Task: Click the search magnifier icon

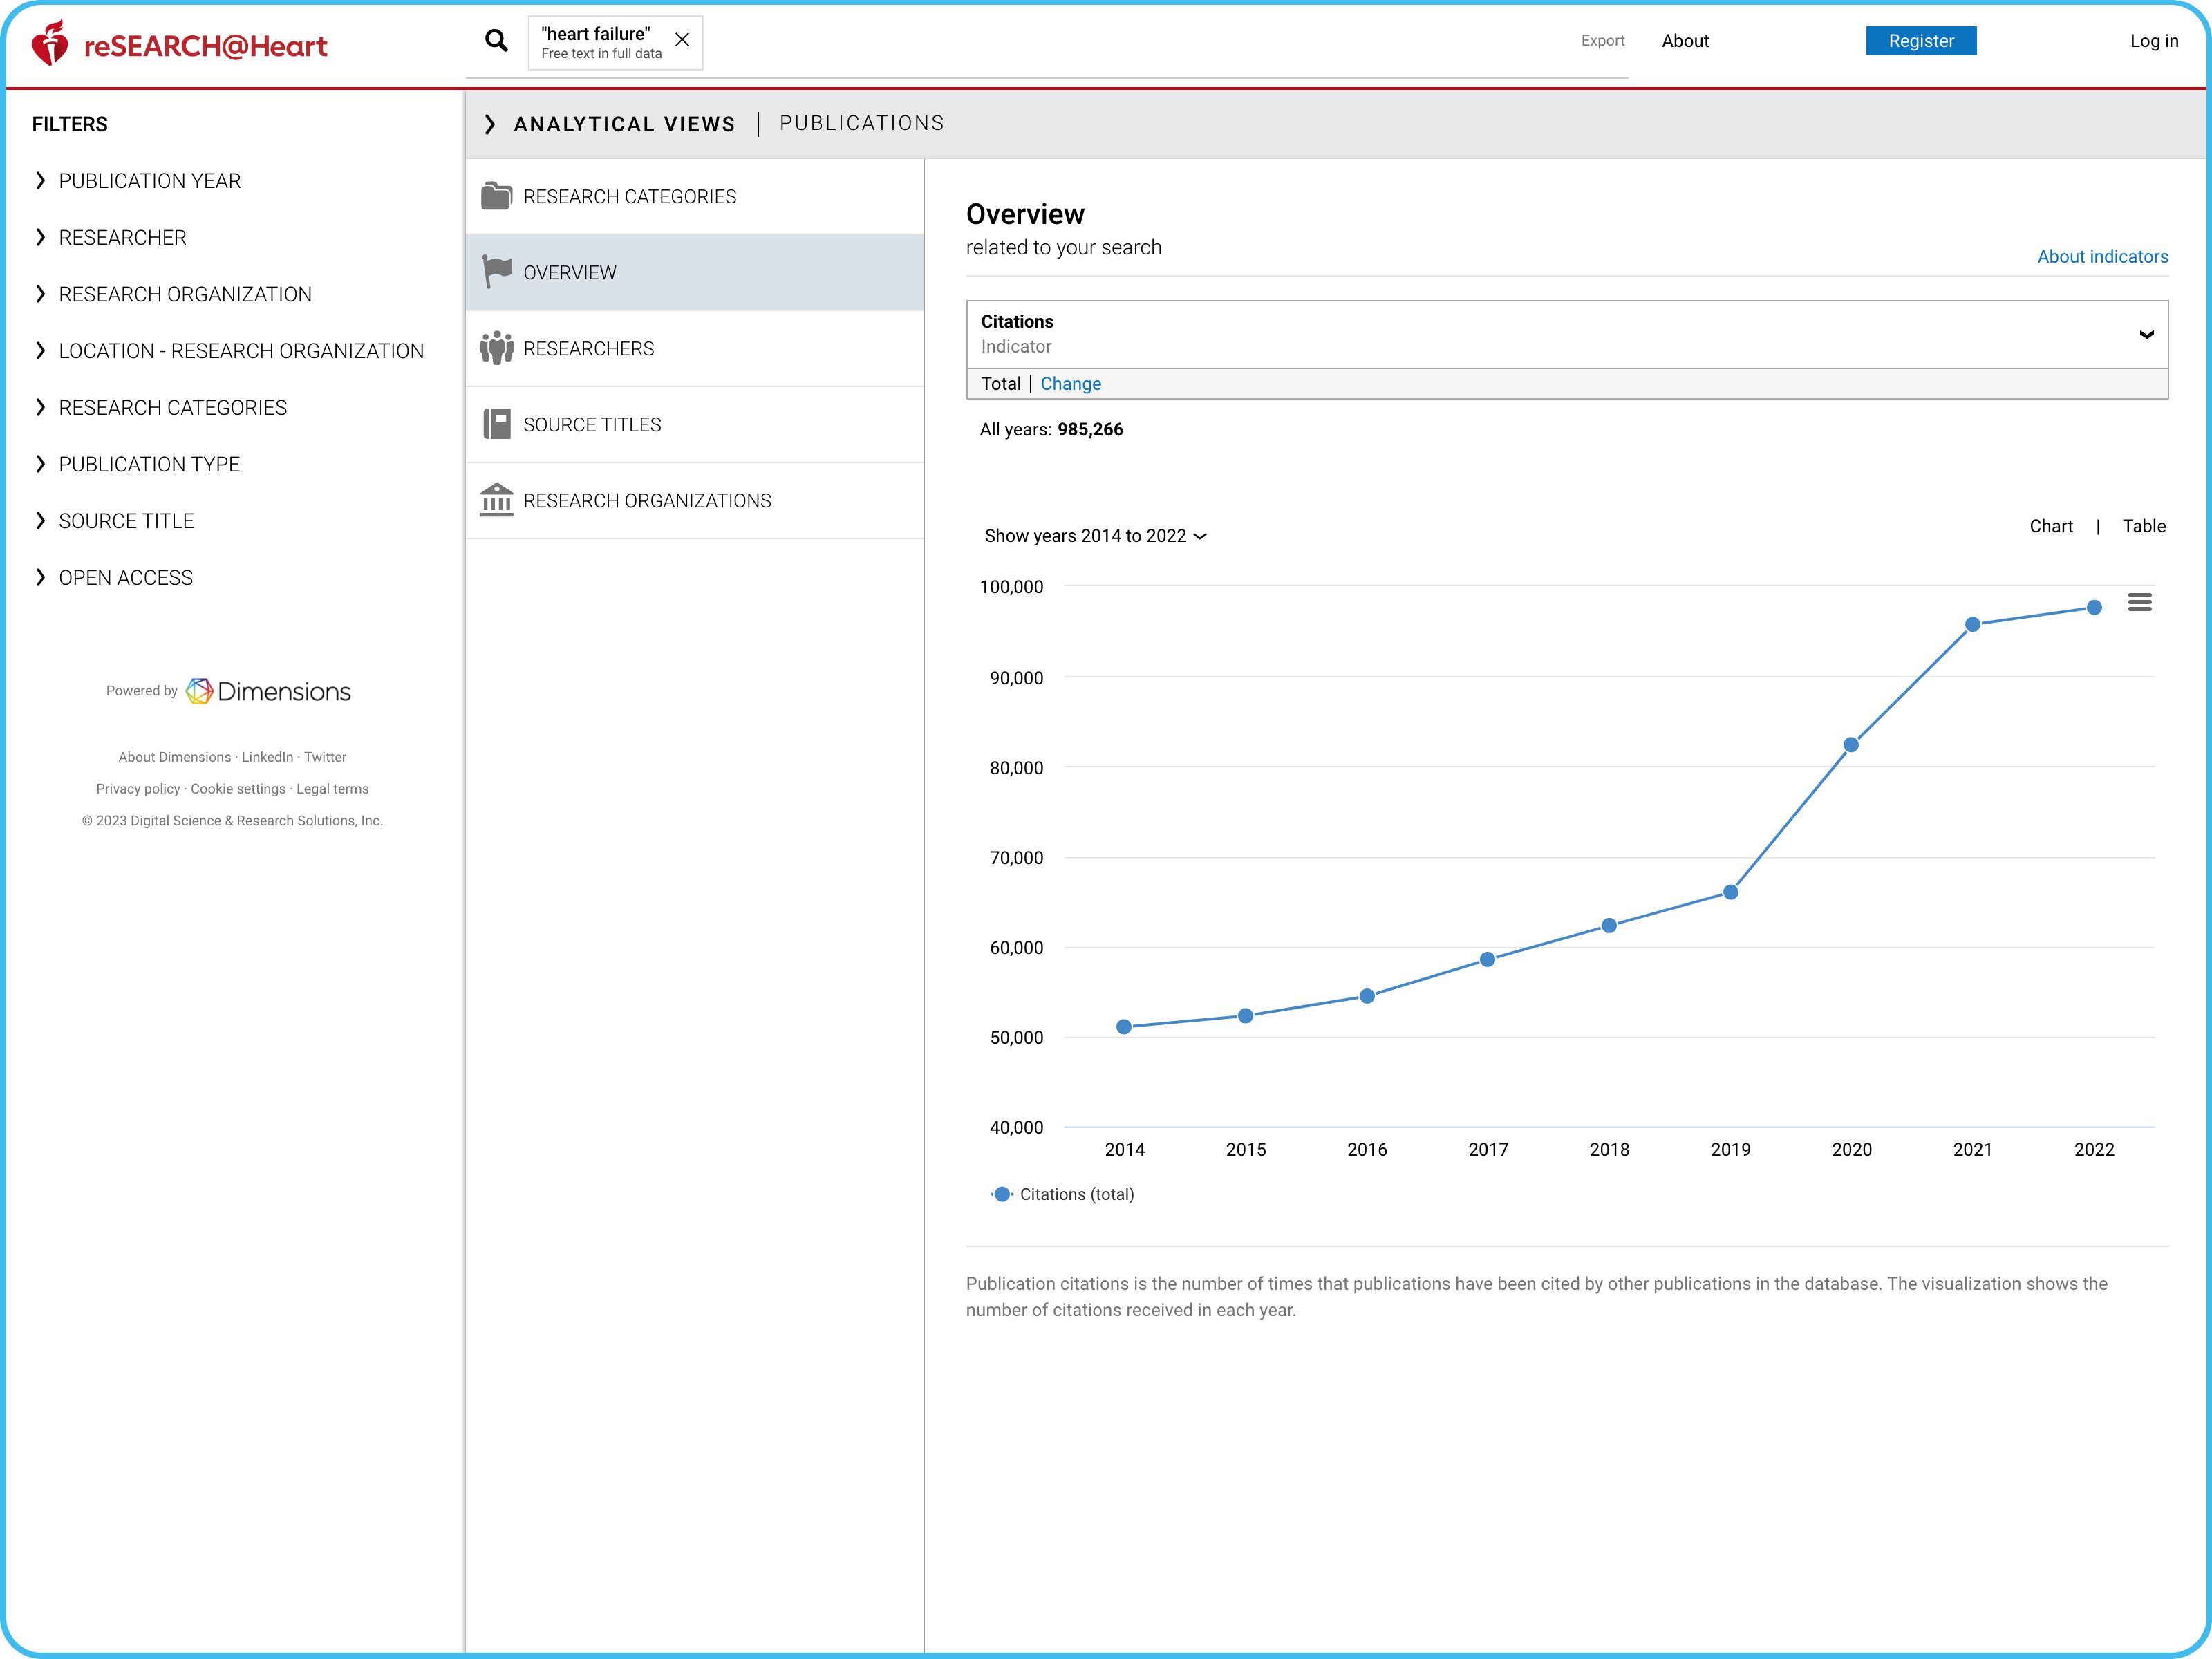Action: pyautogui.click(x=496, y=41)
